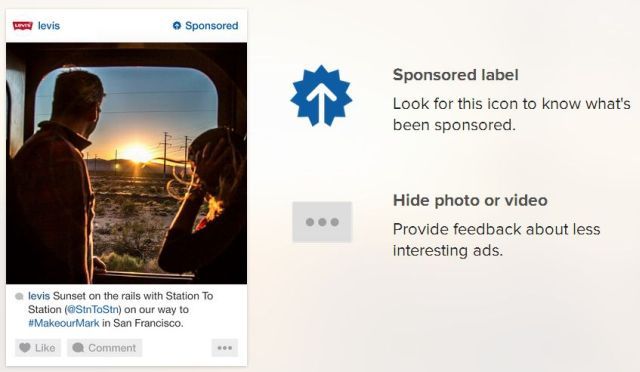The width and height of the screenshot is (640, 372).
Task: Click the heart icon on Like
Action: point(25,347)
